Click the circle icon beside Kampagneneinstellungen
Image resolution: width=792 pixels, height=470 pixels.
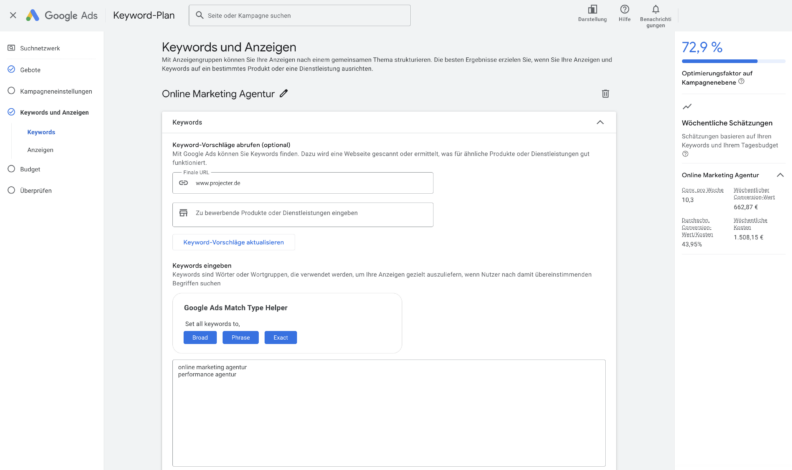tap(11, 91)
